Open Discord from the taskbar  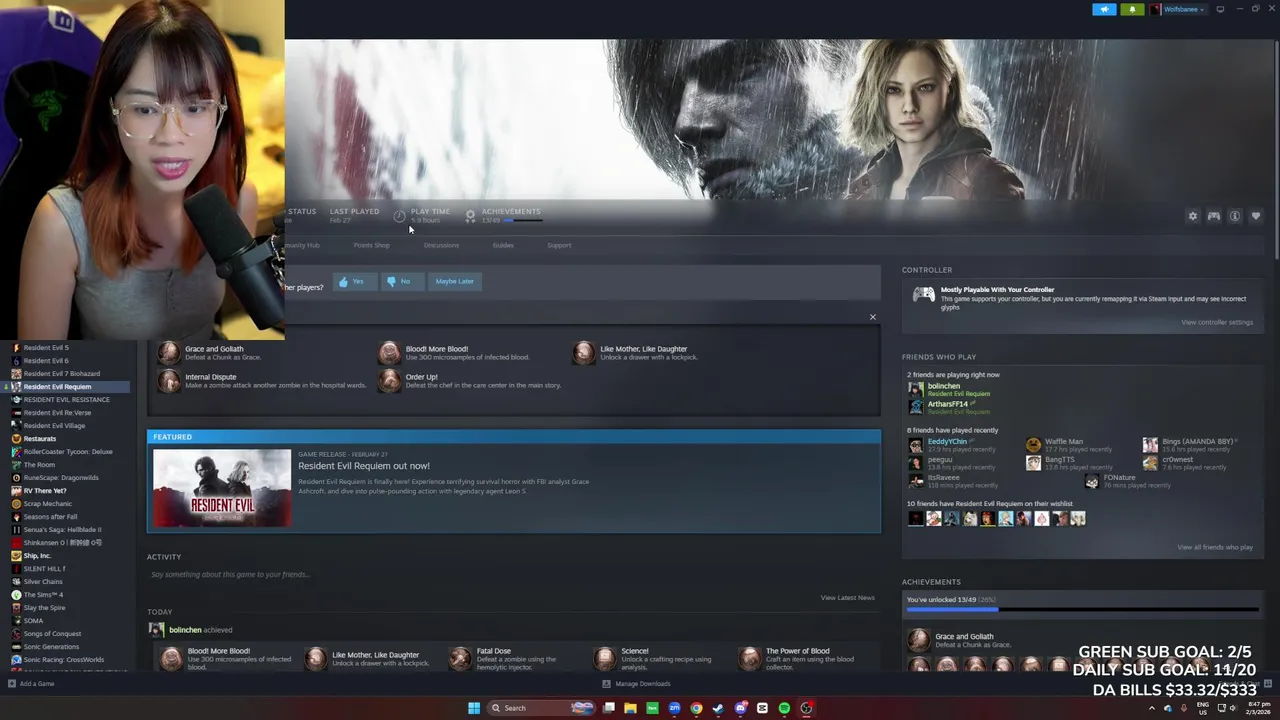(x=740, y=708)
